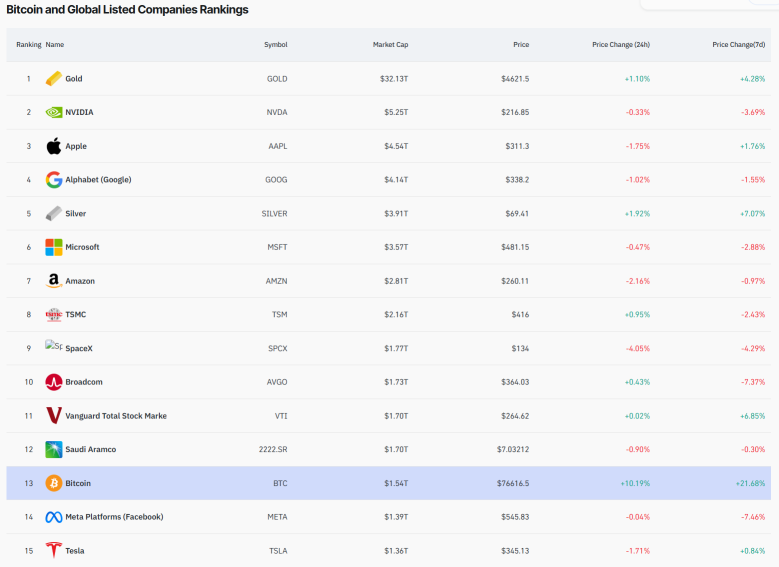Image resolution: width=779 pixels, height=567 pixels.
Task: Open the Amazon name link
Action: 80,281
